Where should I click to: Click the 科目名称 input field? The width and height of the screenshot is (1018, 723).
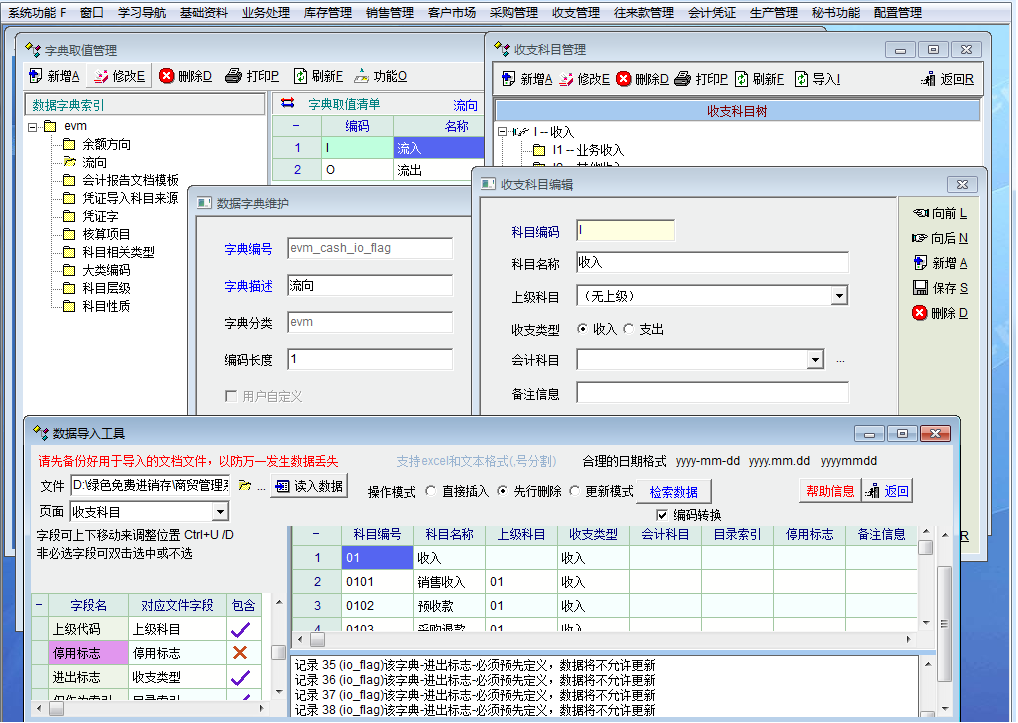712,262
